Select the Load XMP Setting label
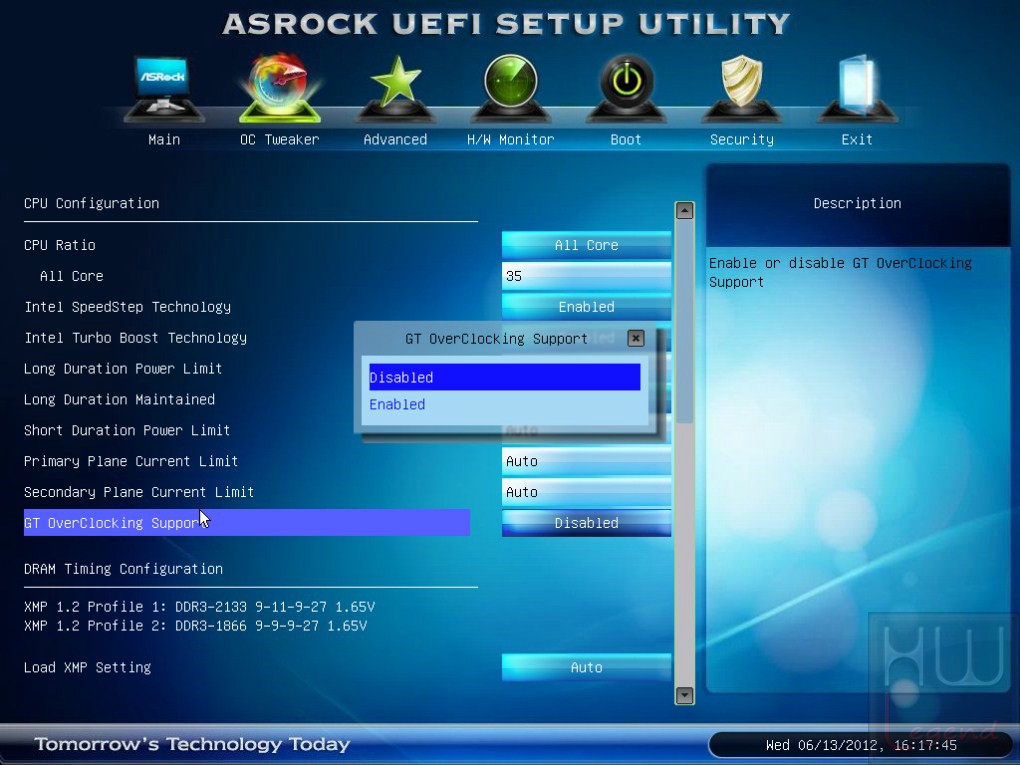Screen dimensions: 1020x765 pyautogui.click(x=87, y=667)
